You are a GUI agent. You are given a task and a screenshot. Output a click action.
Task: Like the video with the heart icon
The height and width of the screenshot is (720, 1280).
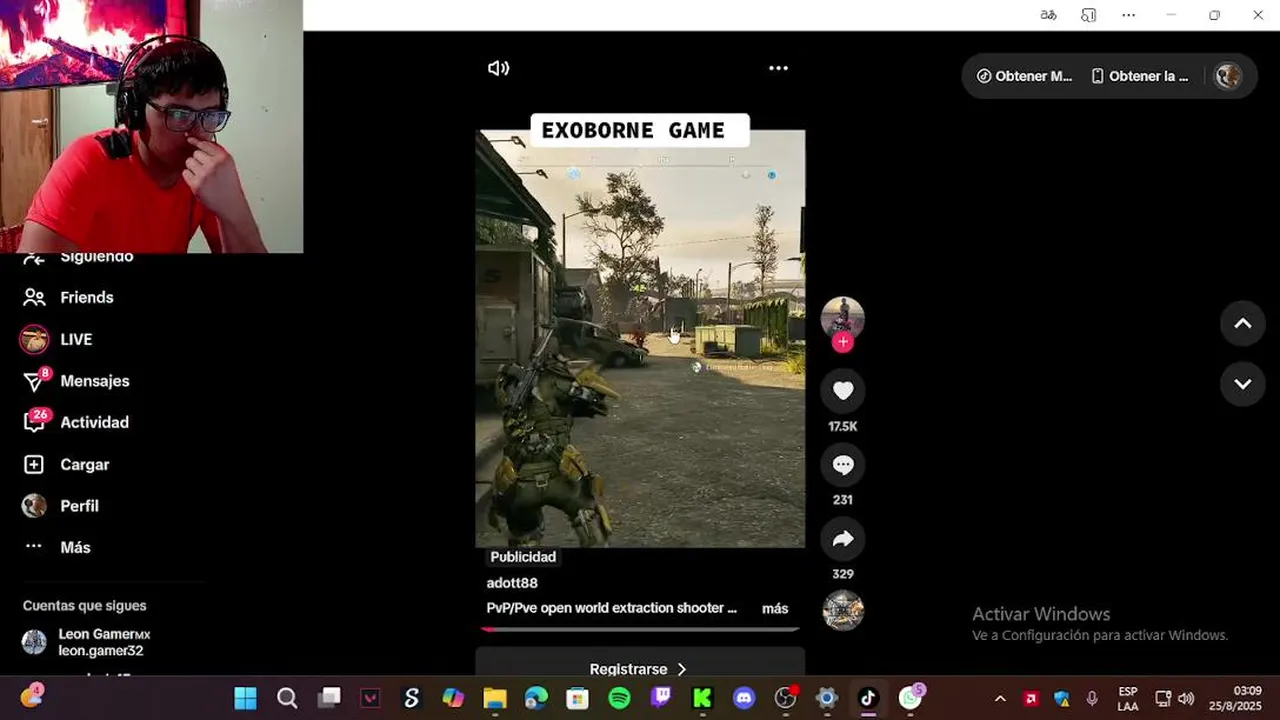[x=843, y=390]
